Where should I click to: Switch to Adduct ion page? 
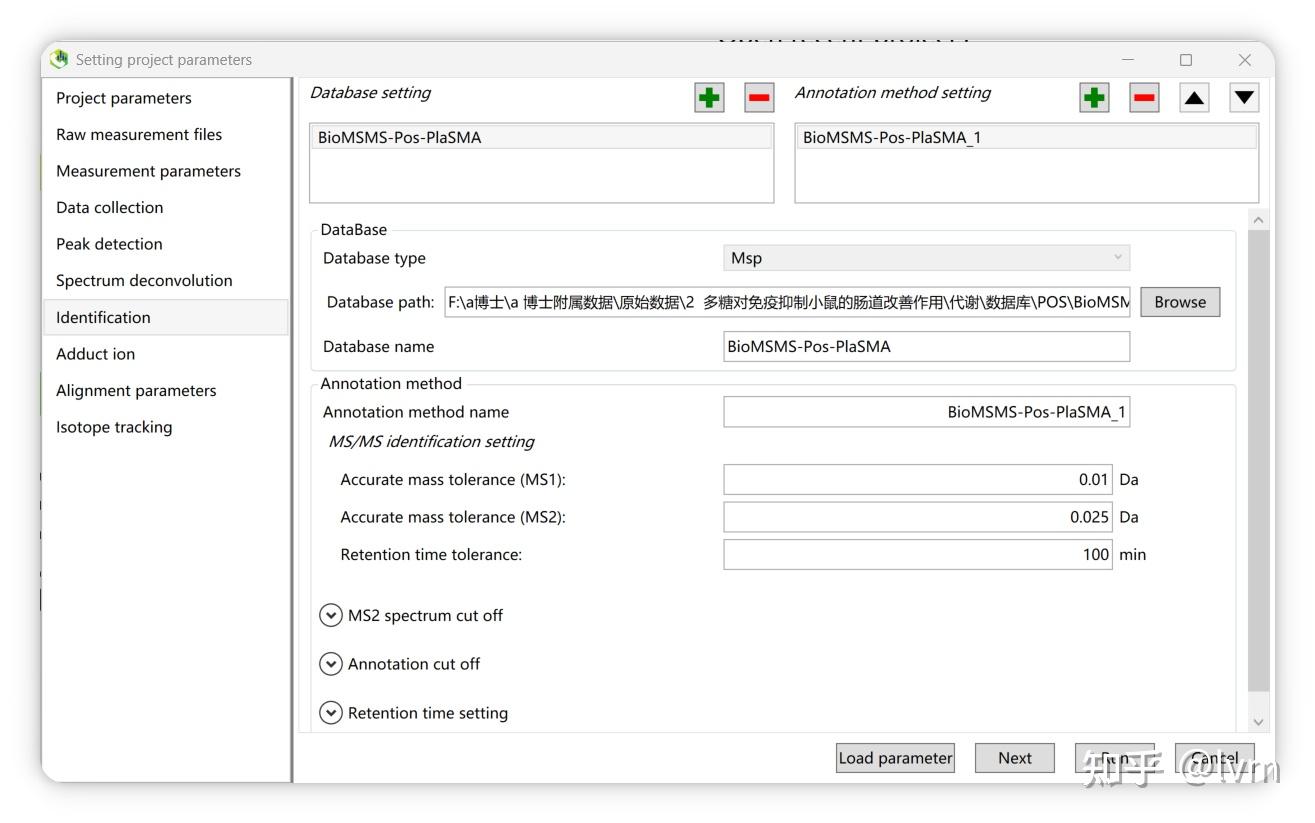[95, 354]
